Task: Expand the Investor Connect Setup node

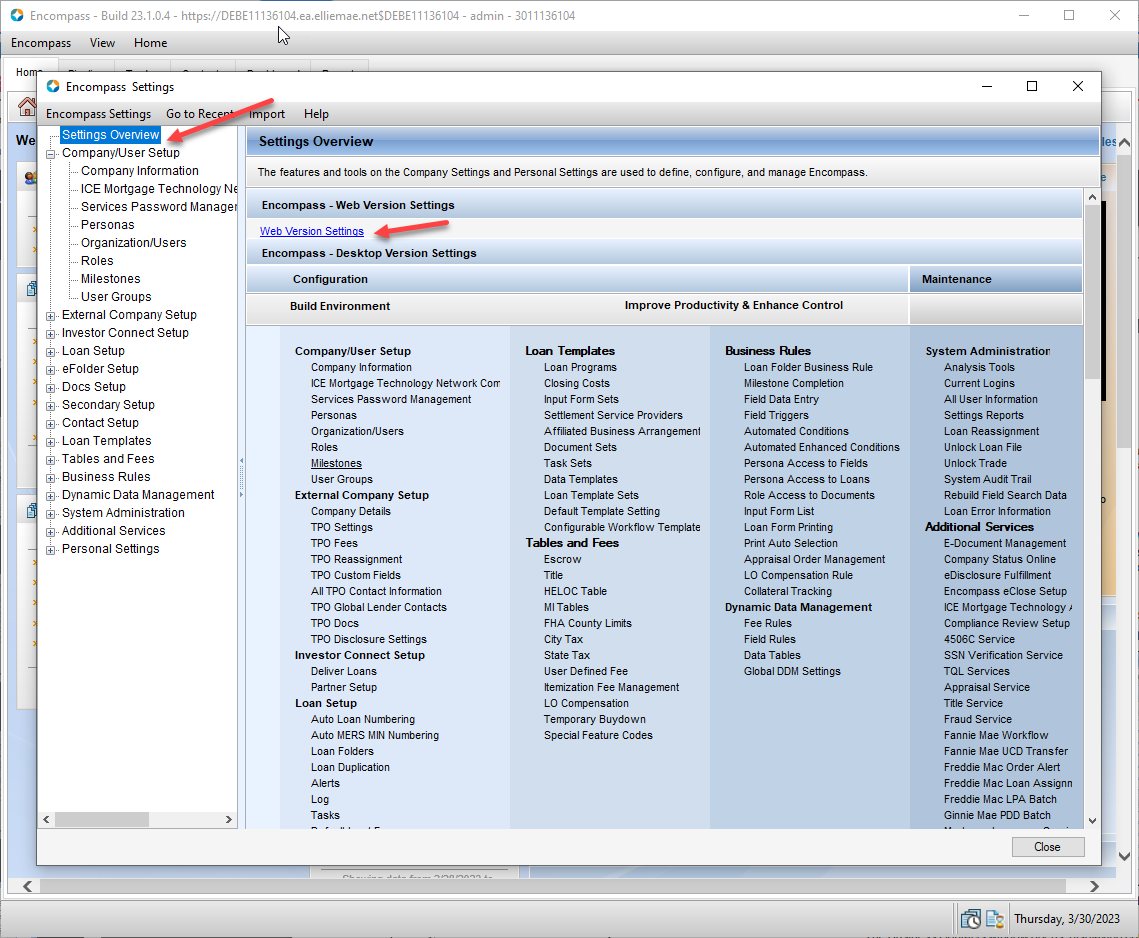Action: [x=51, y=334]
